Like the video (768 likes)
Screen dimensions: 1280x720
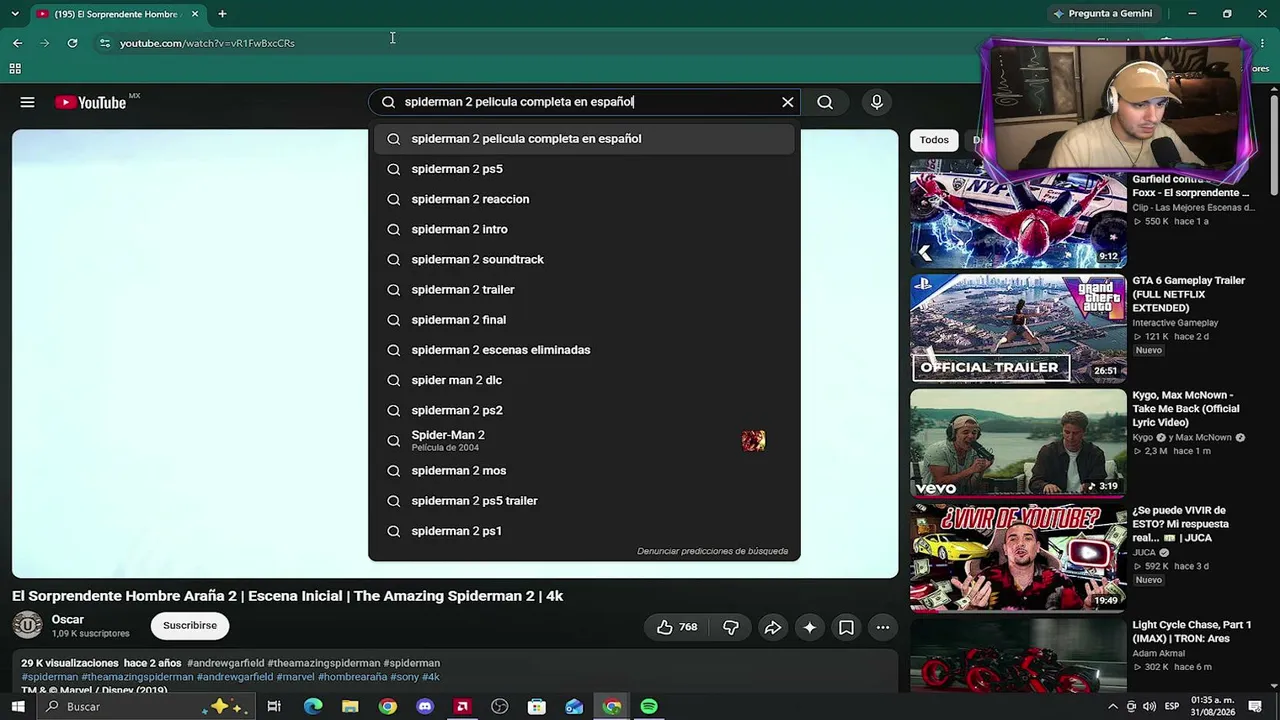[x=676, y=627]
